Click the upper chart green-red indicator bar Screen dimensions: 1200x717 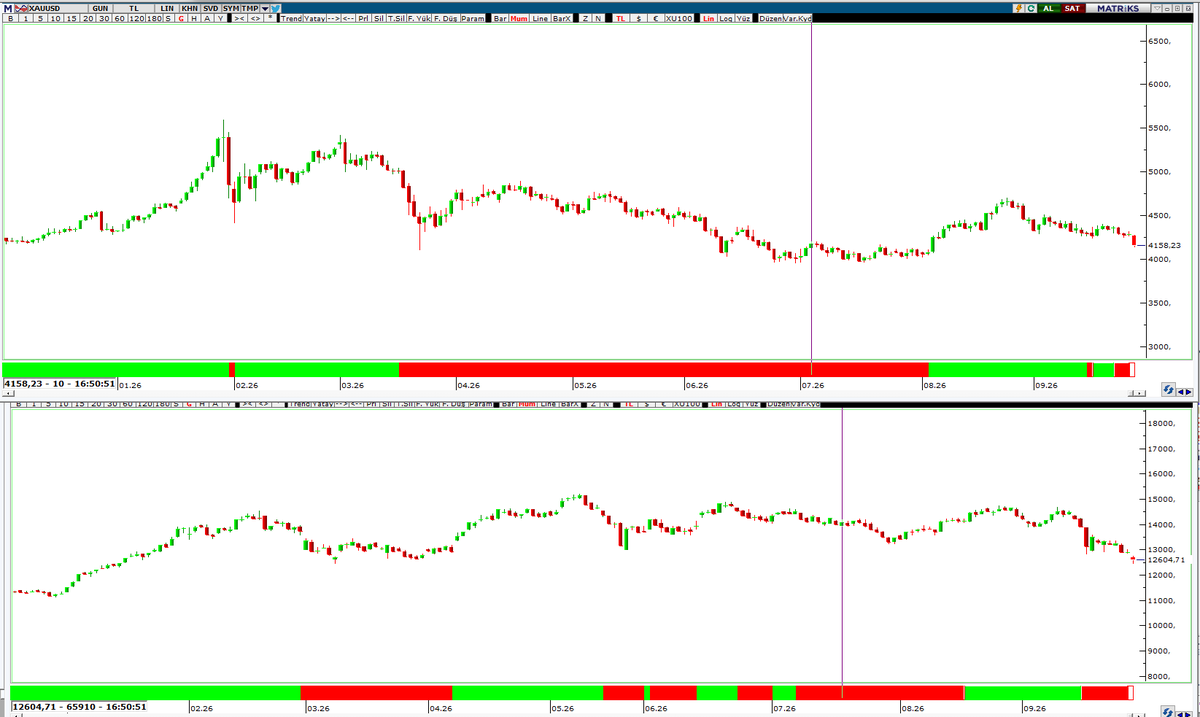click(x=569, y=370)
